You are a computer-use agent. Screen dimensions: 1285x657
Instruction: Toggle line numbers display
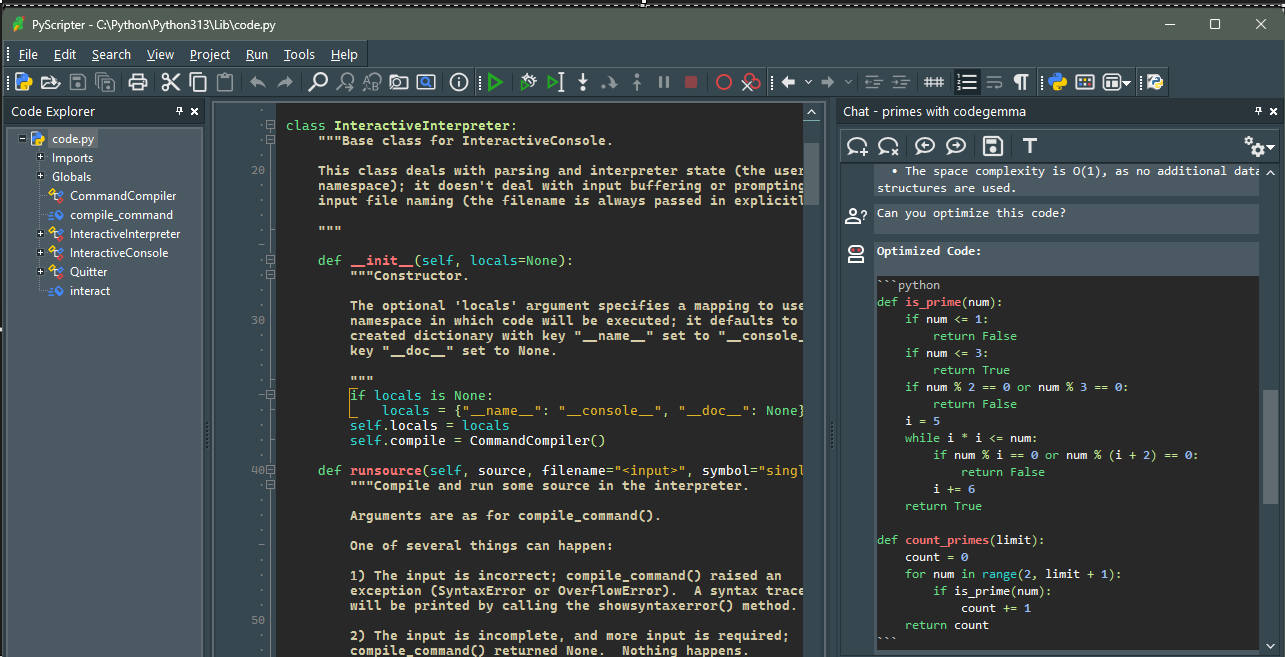tap(966, 83)
